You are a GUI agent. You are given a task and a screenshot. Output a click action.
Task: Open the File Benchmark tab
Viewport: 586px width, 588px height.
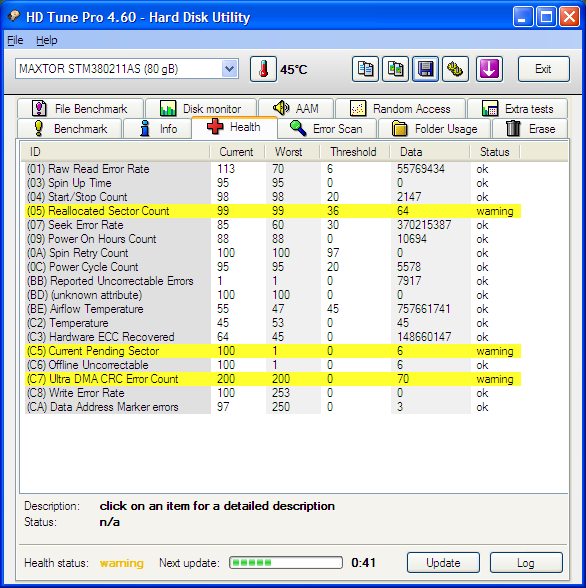coord(80,109)
